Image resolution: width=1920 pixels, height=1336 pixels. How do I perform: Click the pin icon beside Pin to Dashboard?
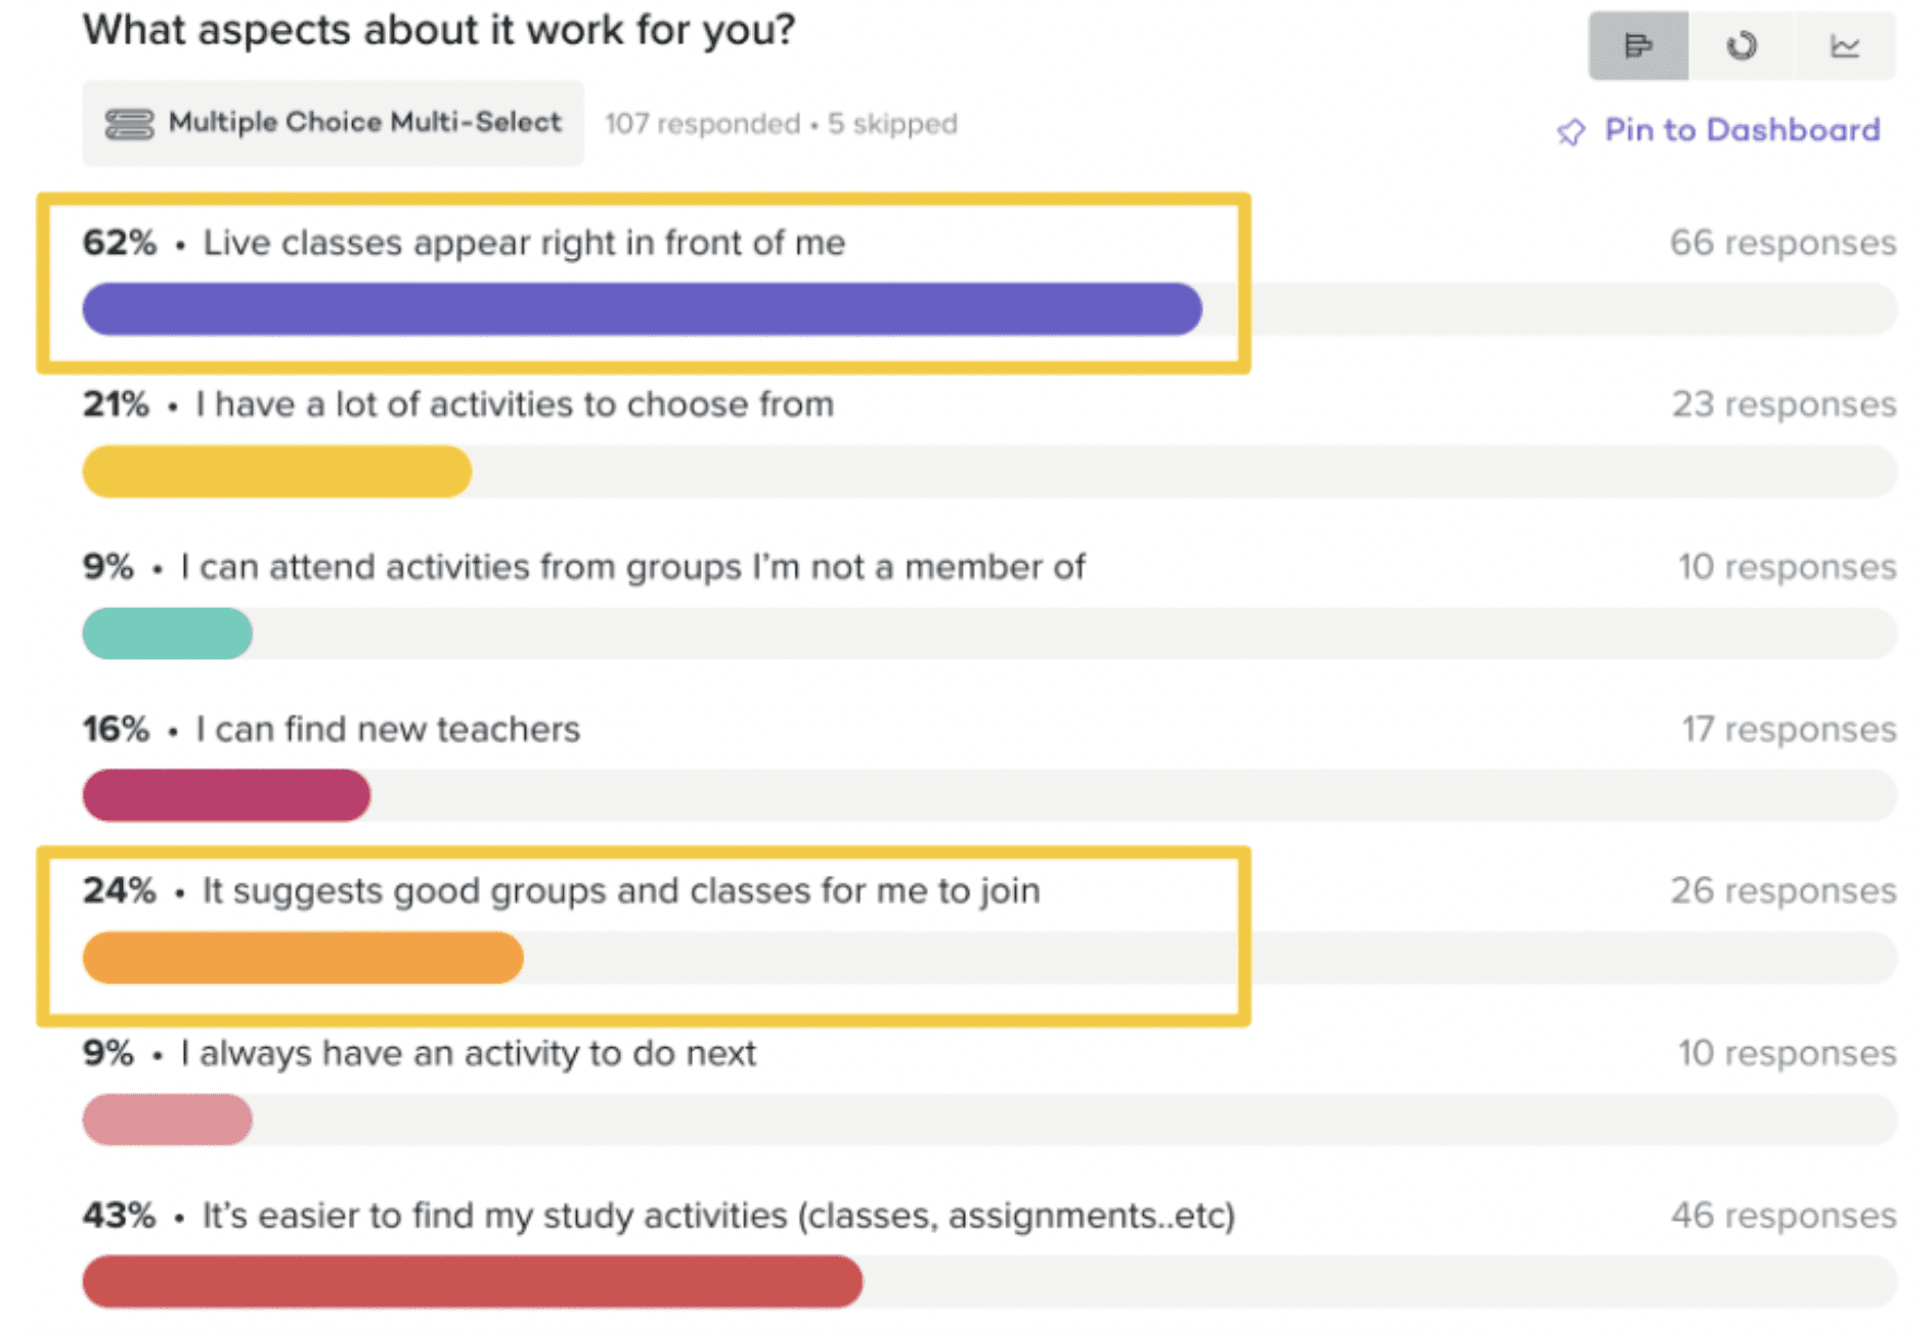point(1570,131)
